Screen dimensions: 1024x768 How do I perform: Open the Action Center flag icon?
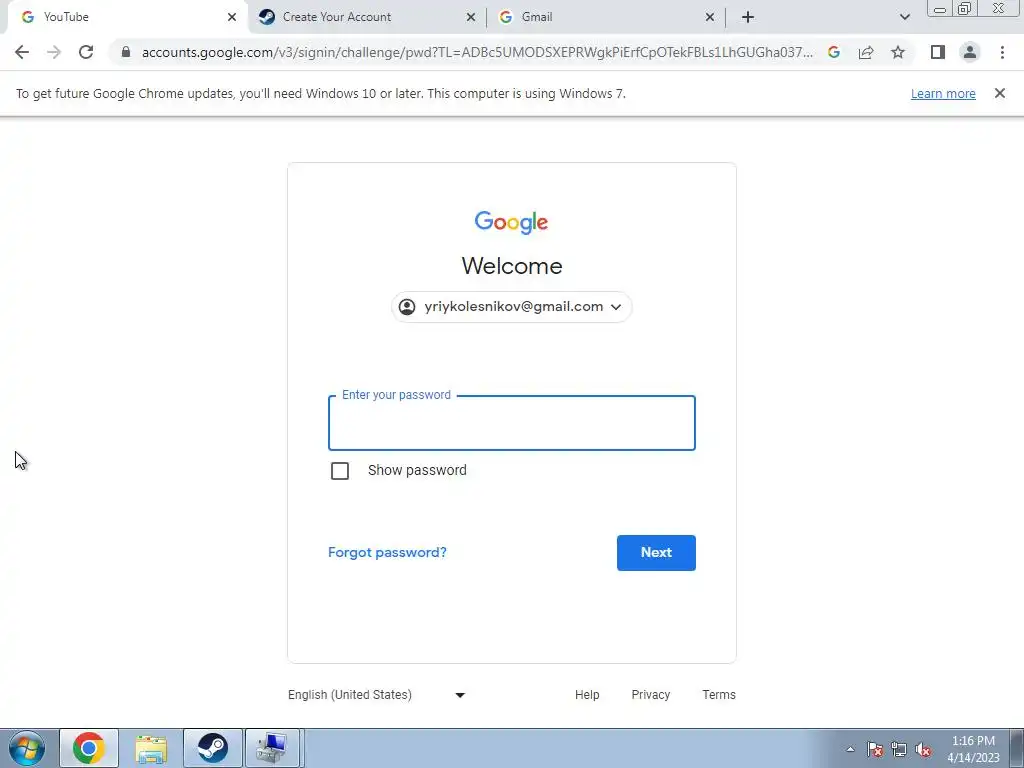point(875,749)
